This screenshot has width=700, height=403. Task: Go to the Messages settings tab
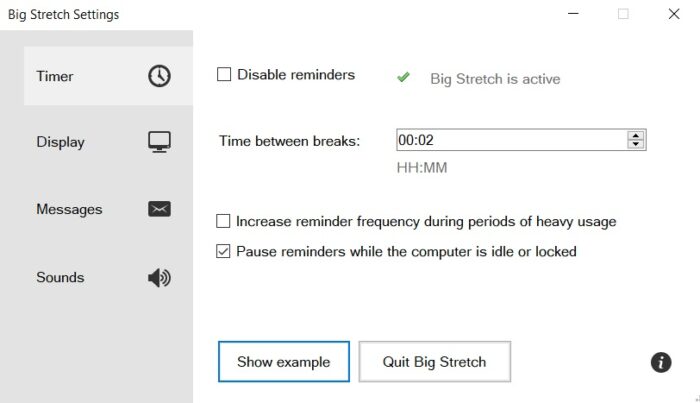tap(69, 209)
